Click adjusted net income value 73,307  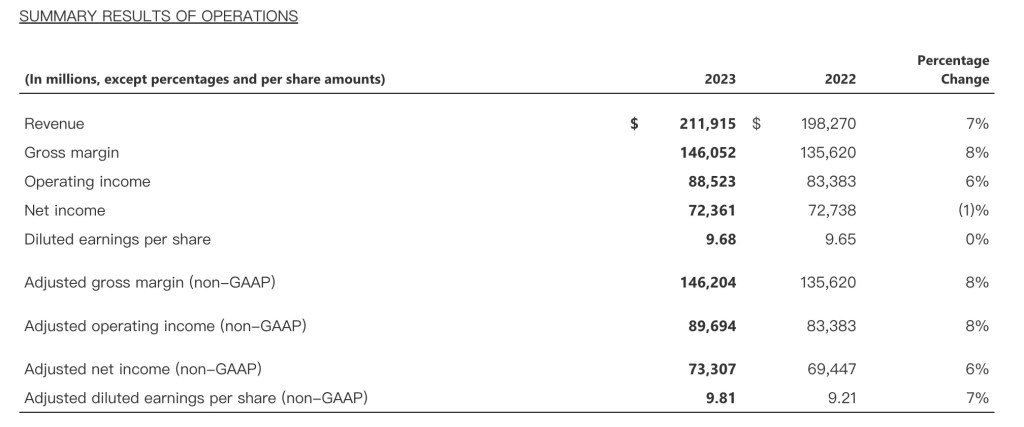pyautogui.click(x=712, y=370)
